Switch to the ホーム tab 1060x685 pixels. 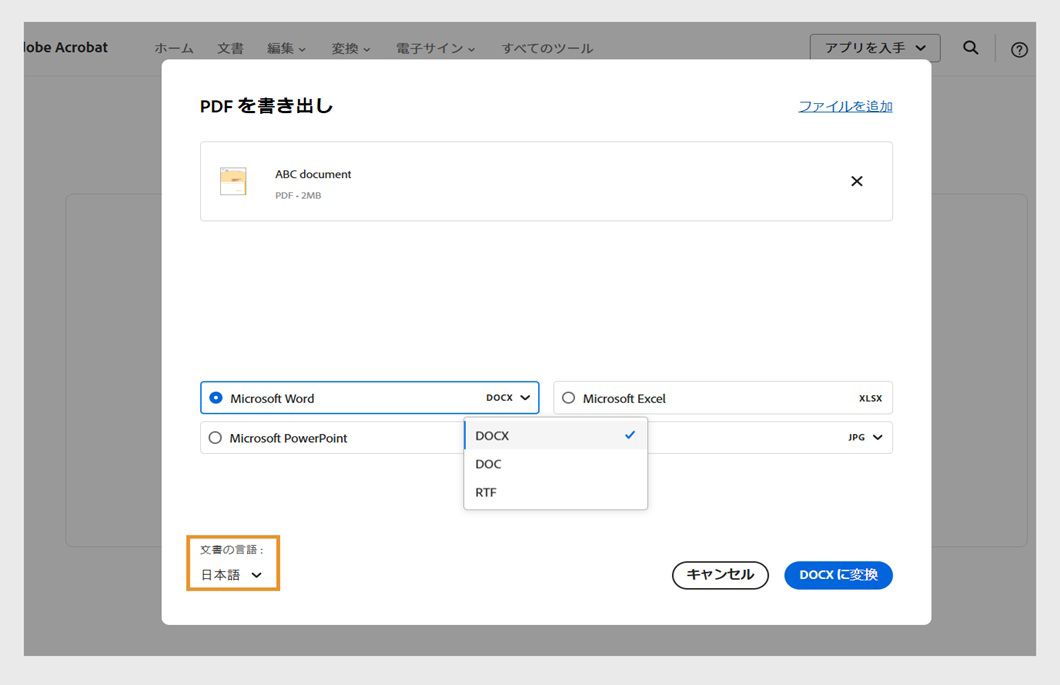tap(173, 47)
